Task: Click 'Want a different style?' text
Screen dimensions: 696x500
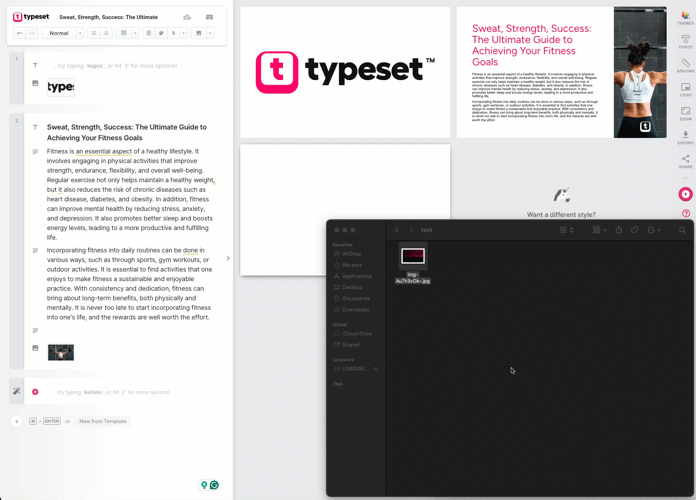Action: pyautogui.click(x=561, y=214)
